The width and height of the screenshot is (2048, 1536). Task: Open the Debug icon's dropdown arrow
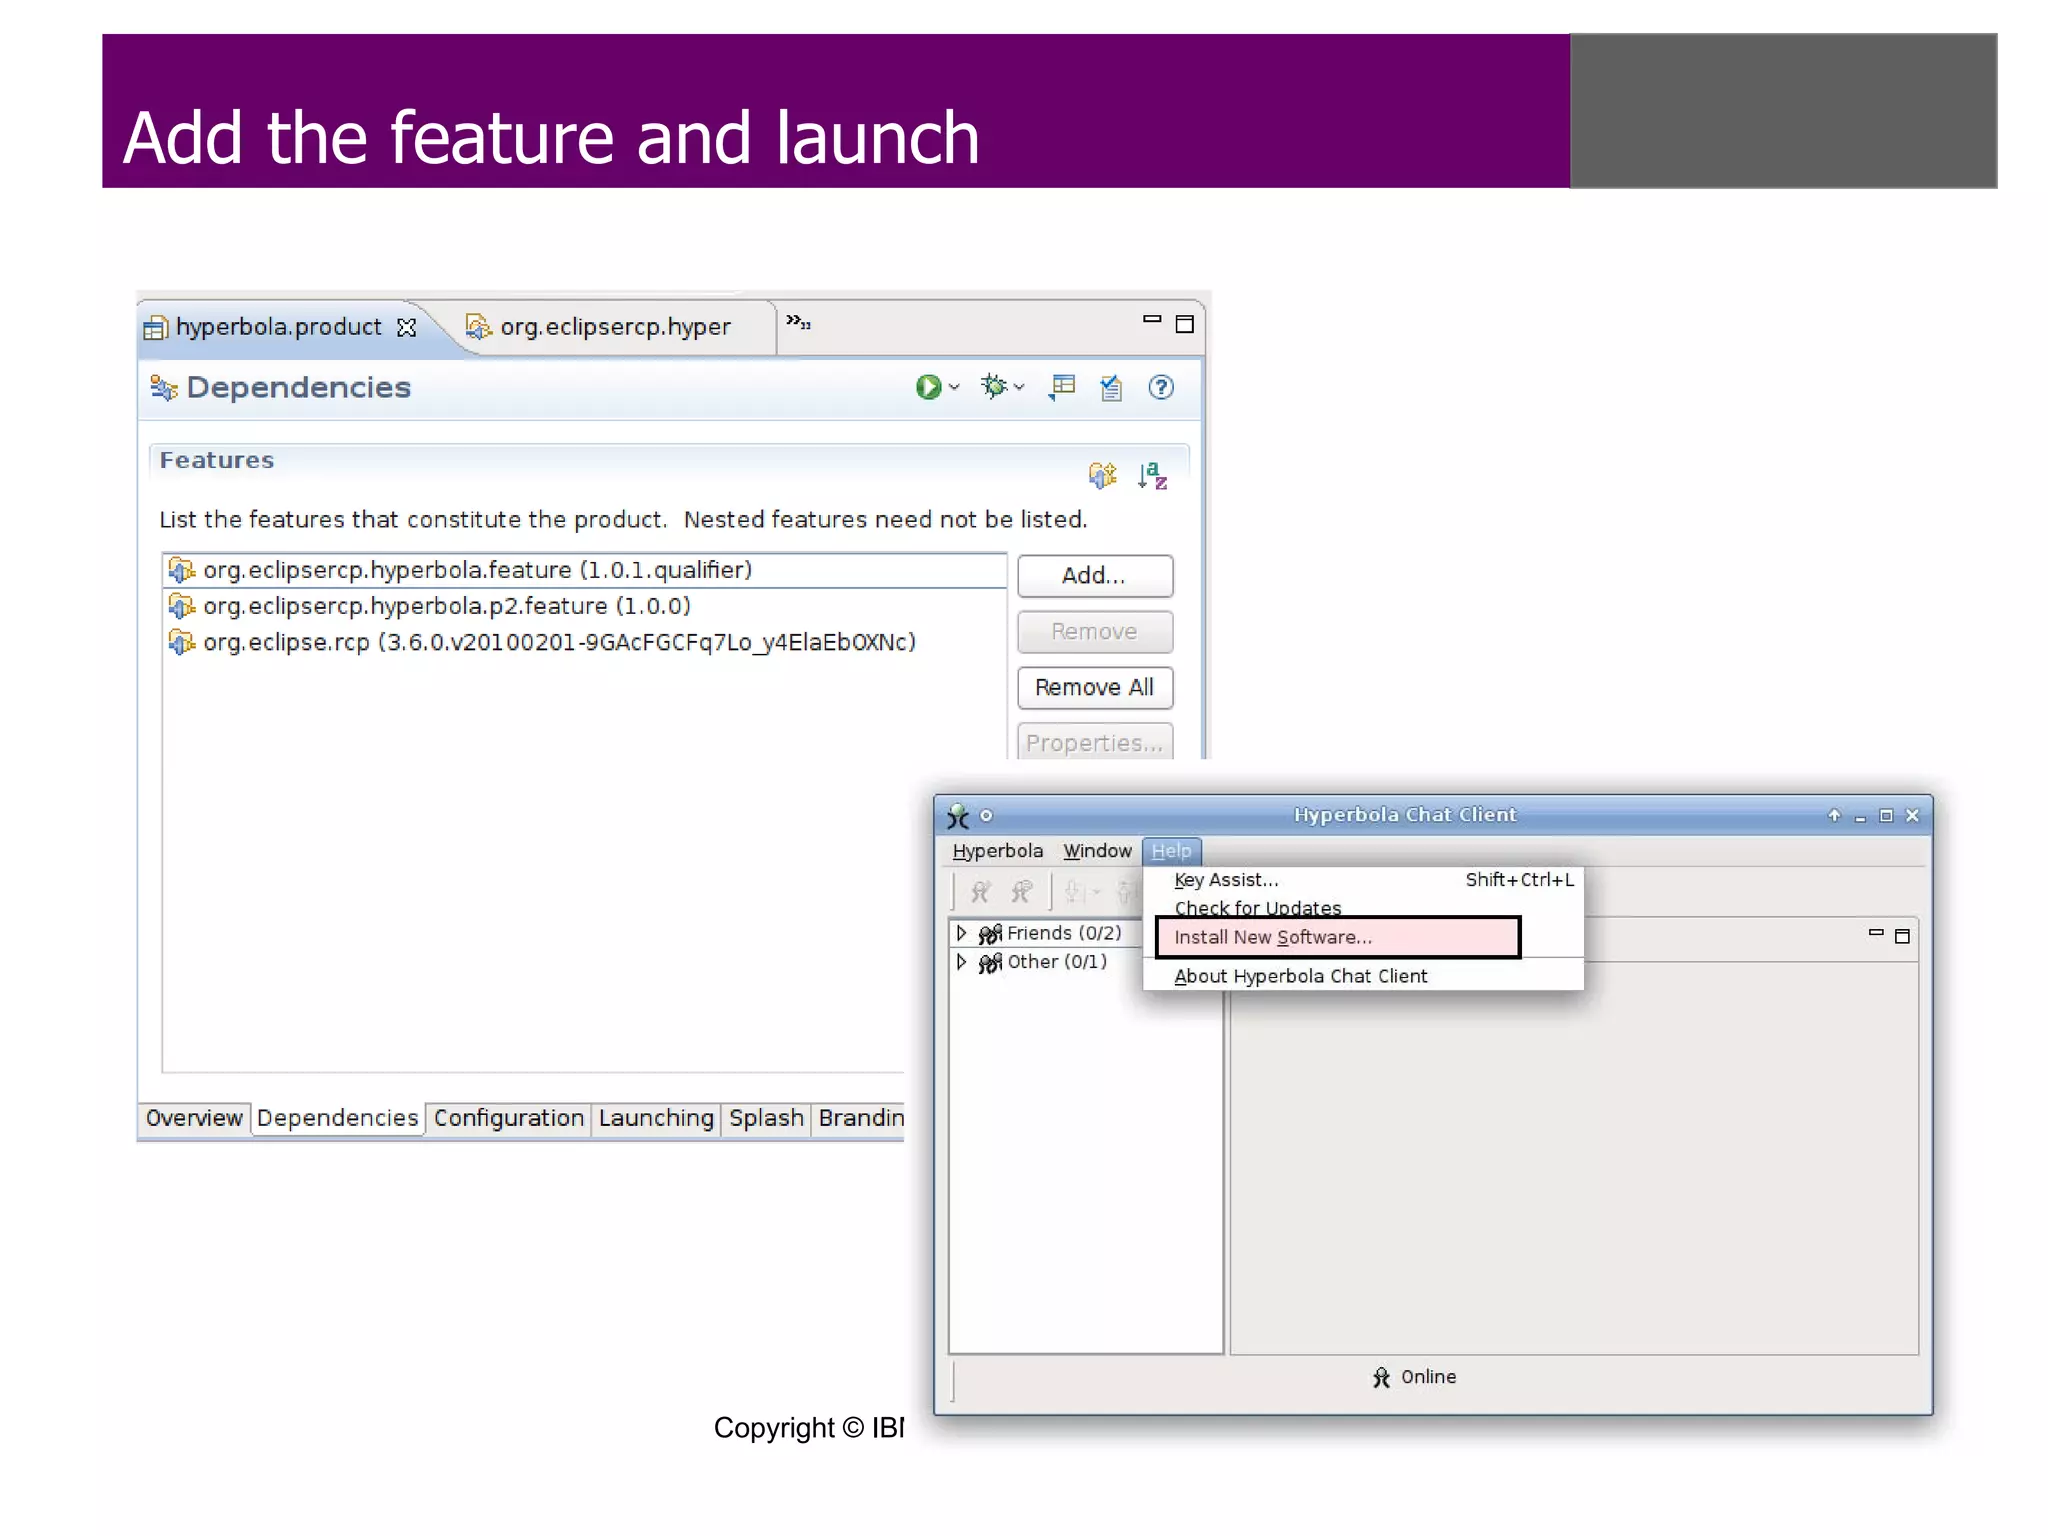(x=1019, y=387)
